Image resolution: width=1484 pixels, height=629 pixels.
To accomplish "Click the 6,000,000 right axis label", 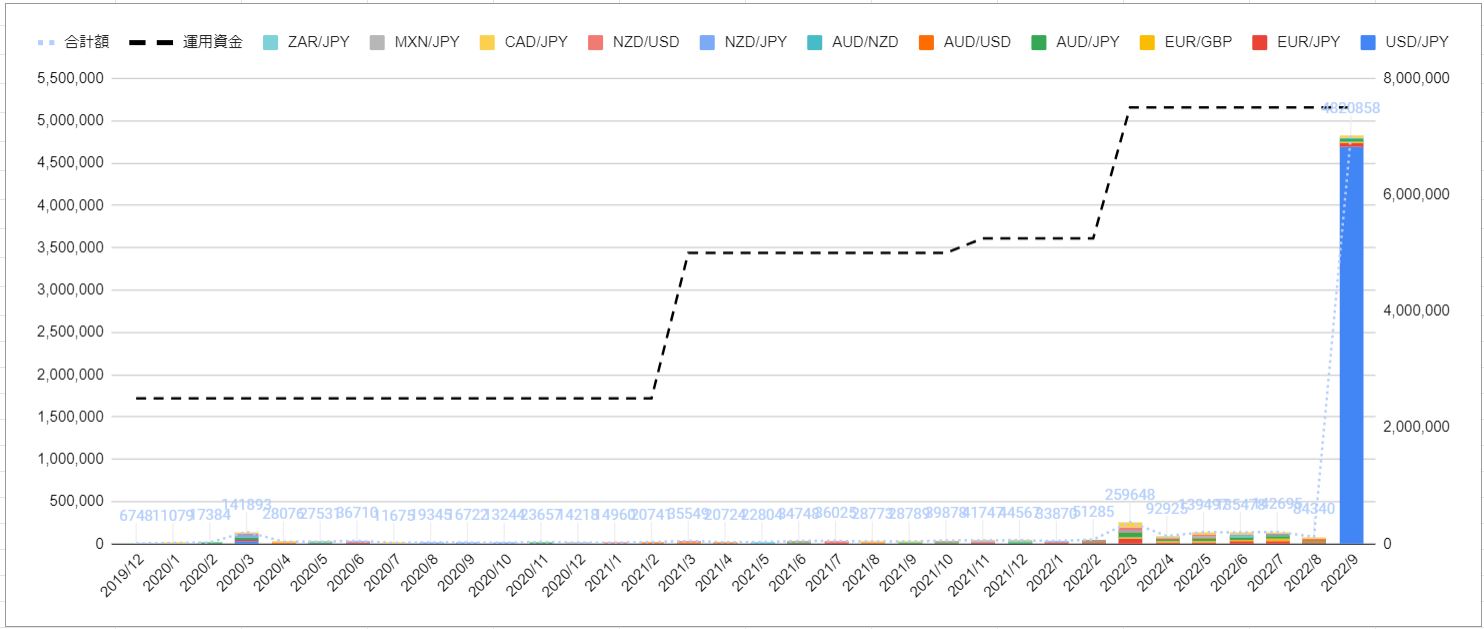I will pyautogui.click(x=1414, y=195).
